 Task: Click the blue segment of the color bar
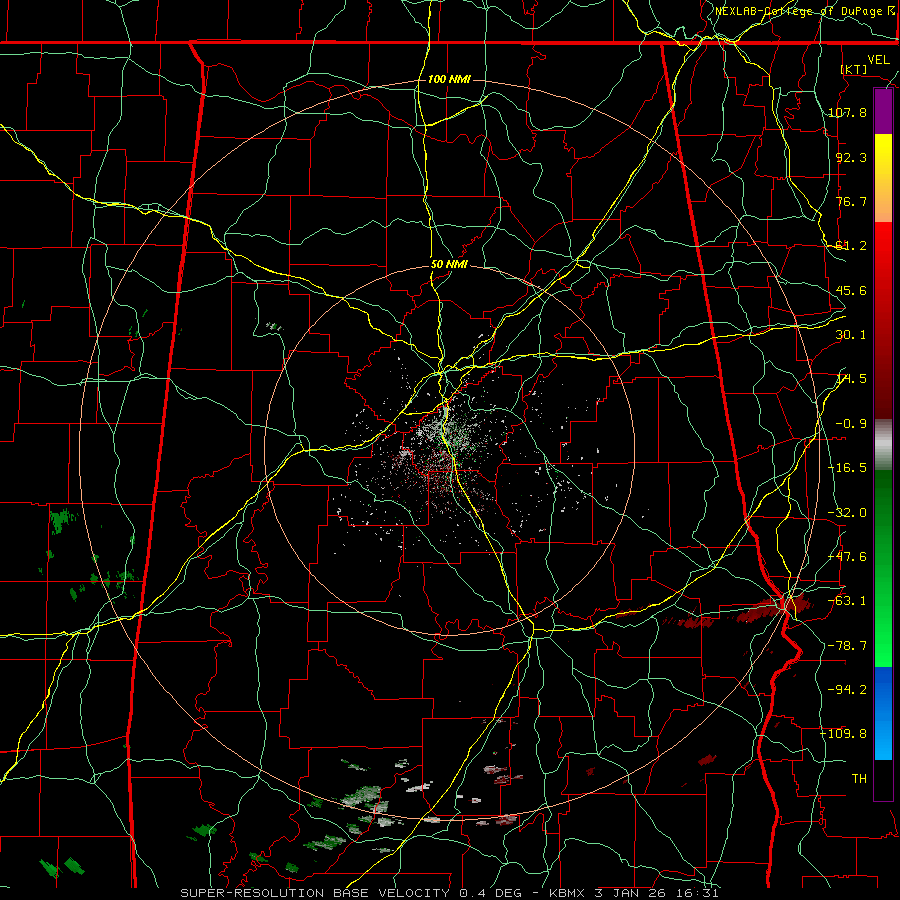883,713
